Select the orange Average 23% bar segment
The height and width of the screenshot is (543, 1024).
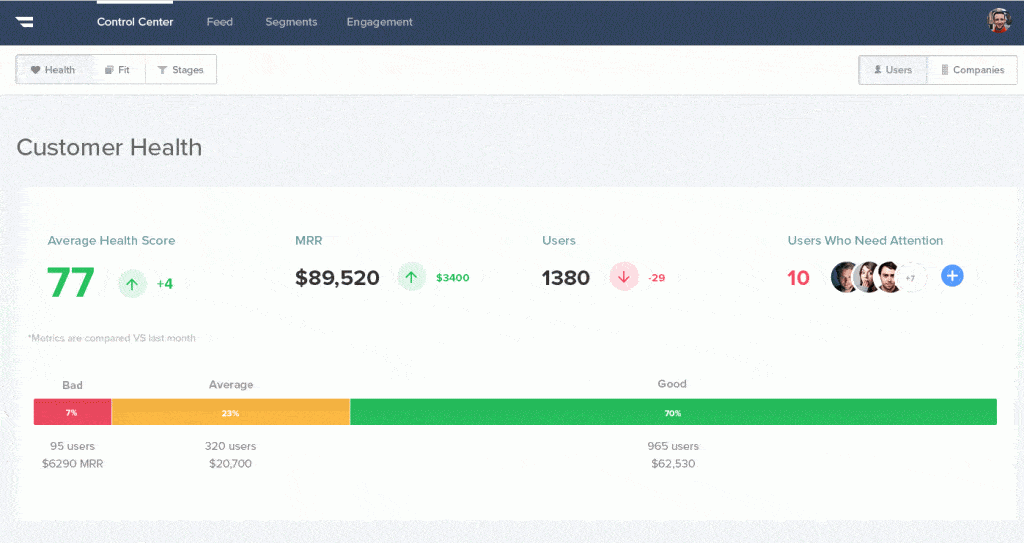click(230, 412)
